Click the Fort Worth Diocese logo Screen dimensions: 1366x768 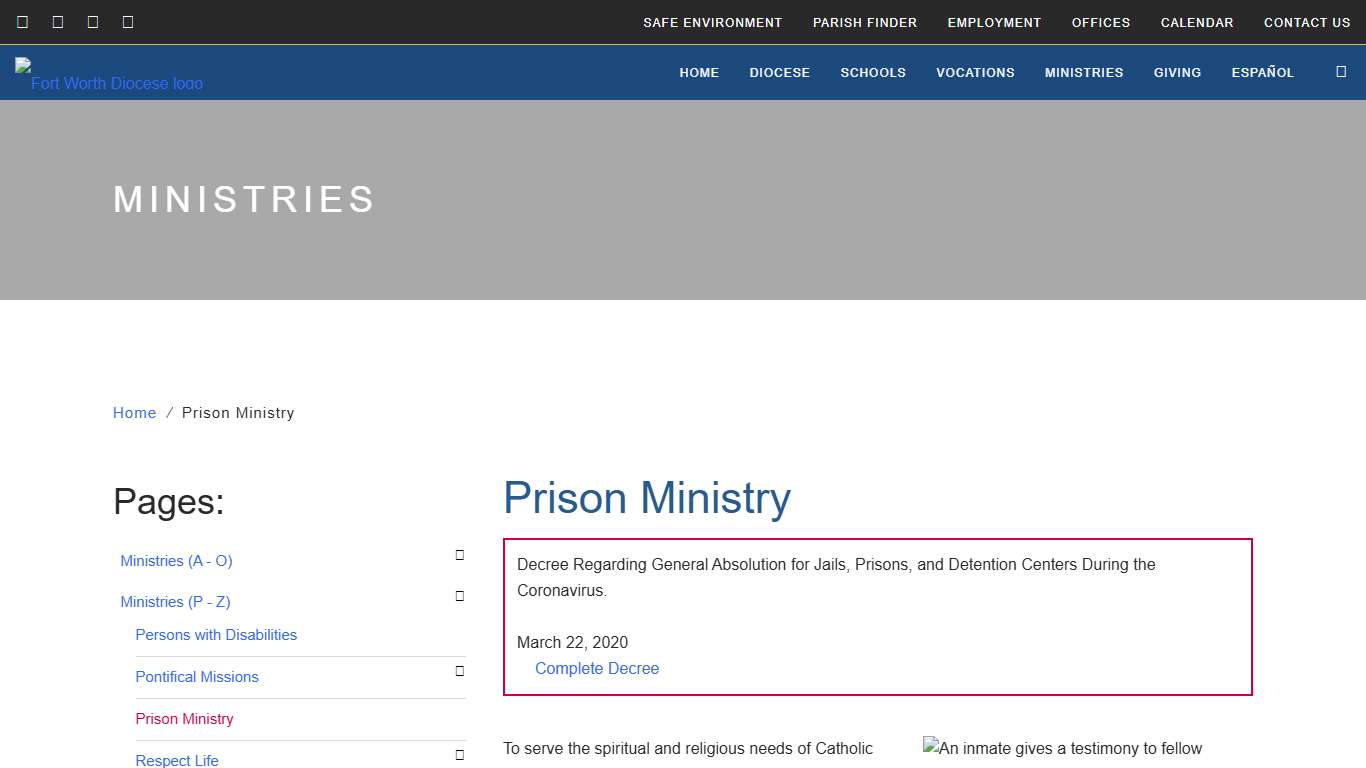108,71
